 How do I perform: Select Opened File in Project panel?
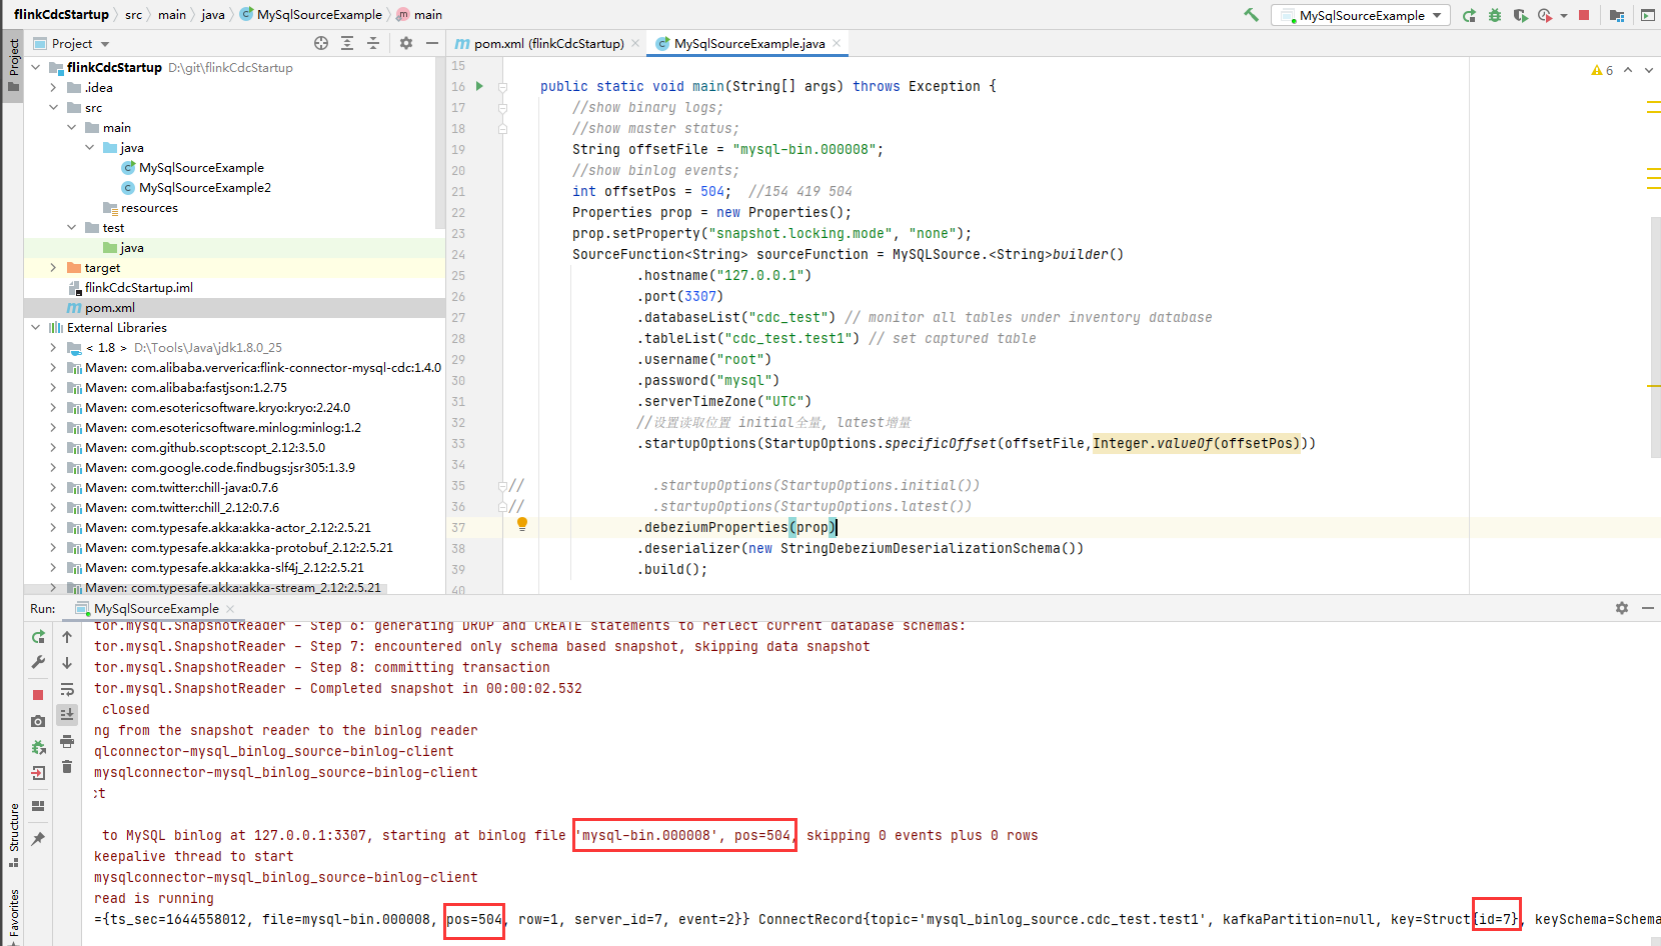(322, 43)
